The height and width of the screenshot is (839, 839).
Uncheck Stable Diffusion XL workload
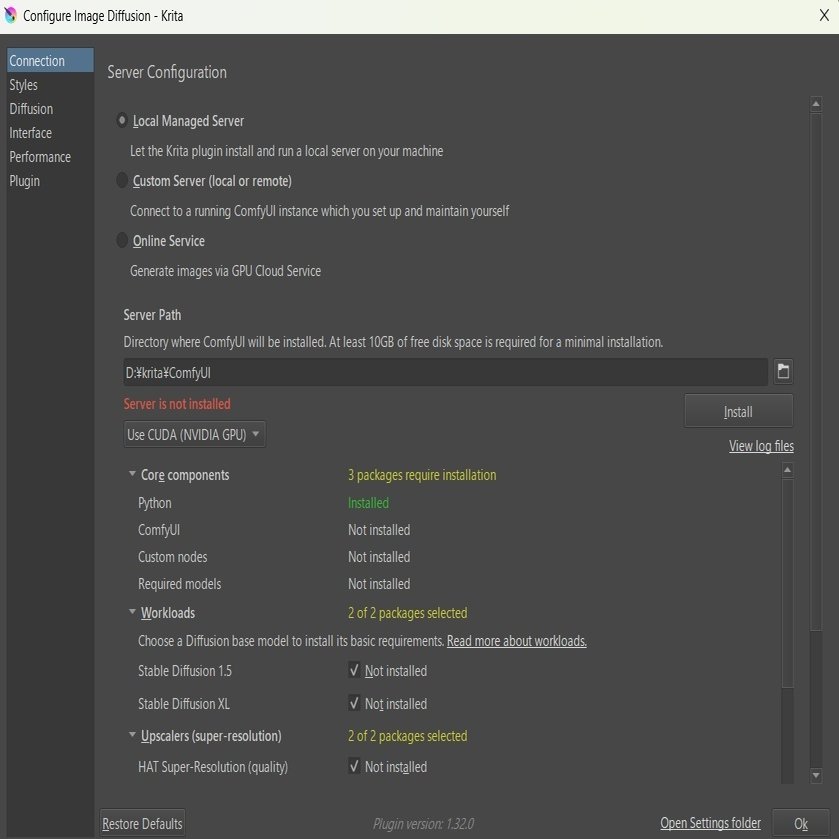[354, 703]
